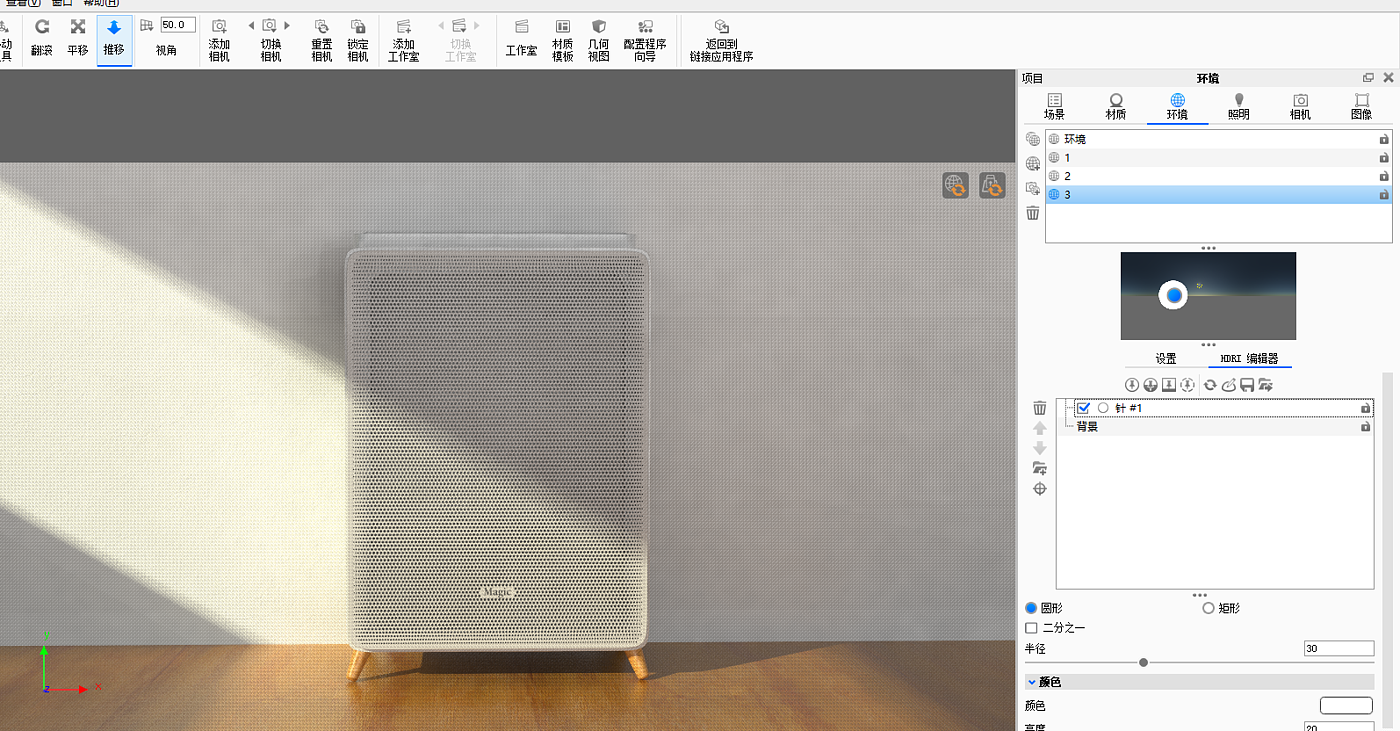Select the Tumble (翻滚) camera tool

(42, 37)
